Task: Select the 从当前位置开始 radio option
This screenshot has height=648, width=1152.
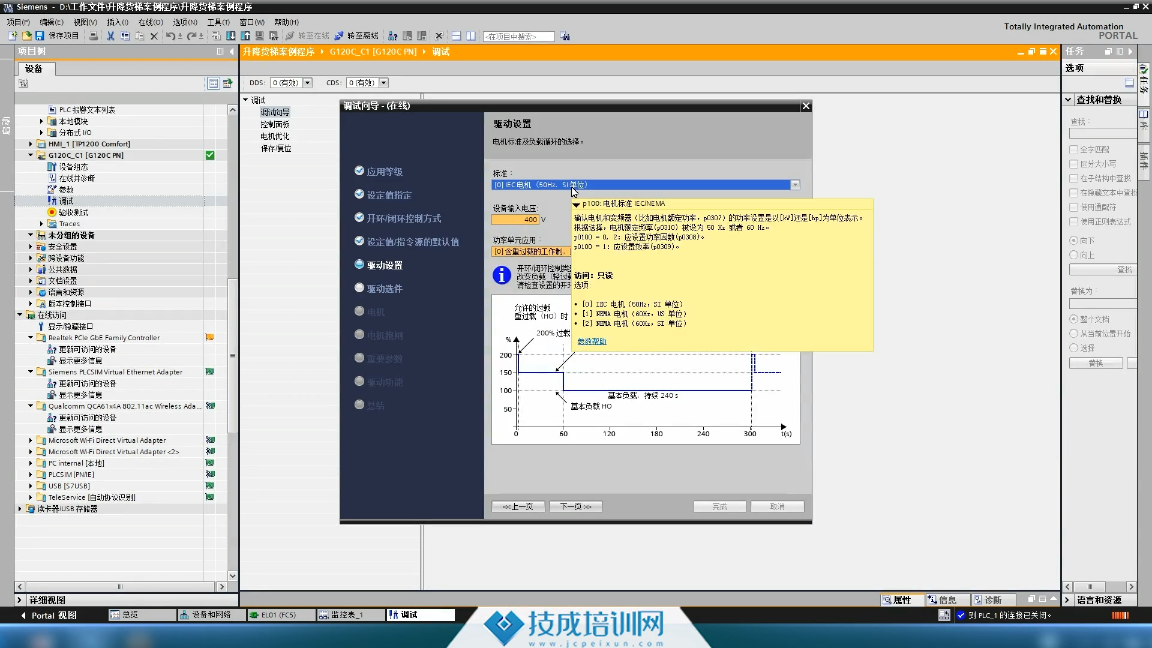Action: click(1073, 334)
